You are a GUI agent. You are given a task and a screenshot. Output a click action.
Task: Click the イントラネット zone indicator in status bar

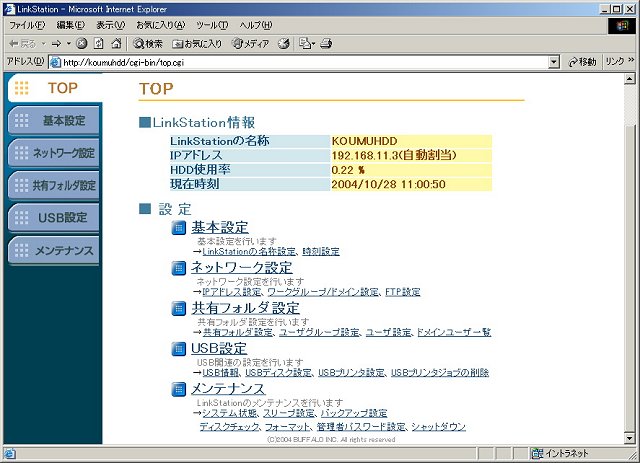(x=560, y=453)
